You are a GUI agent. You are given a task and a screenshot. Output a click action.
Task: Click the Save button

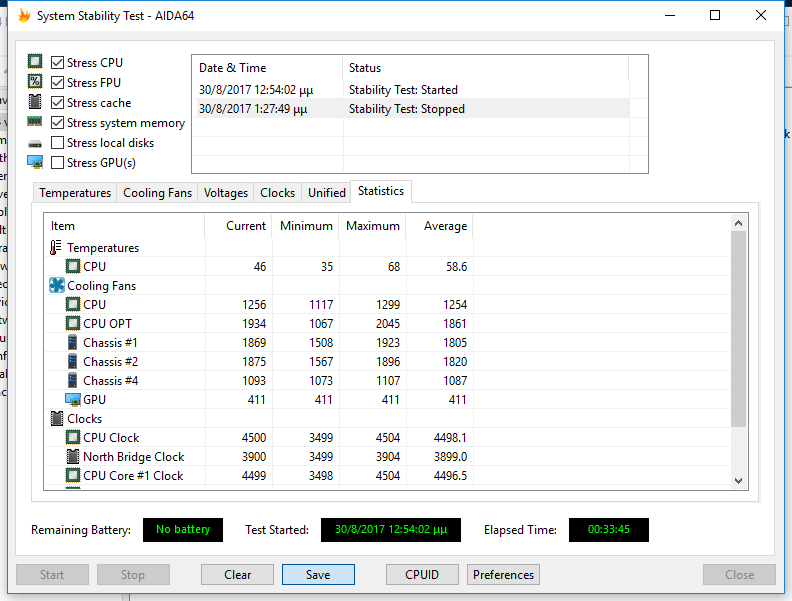(x=318, y=575)
